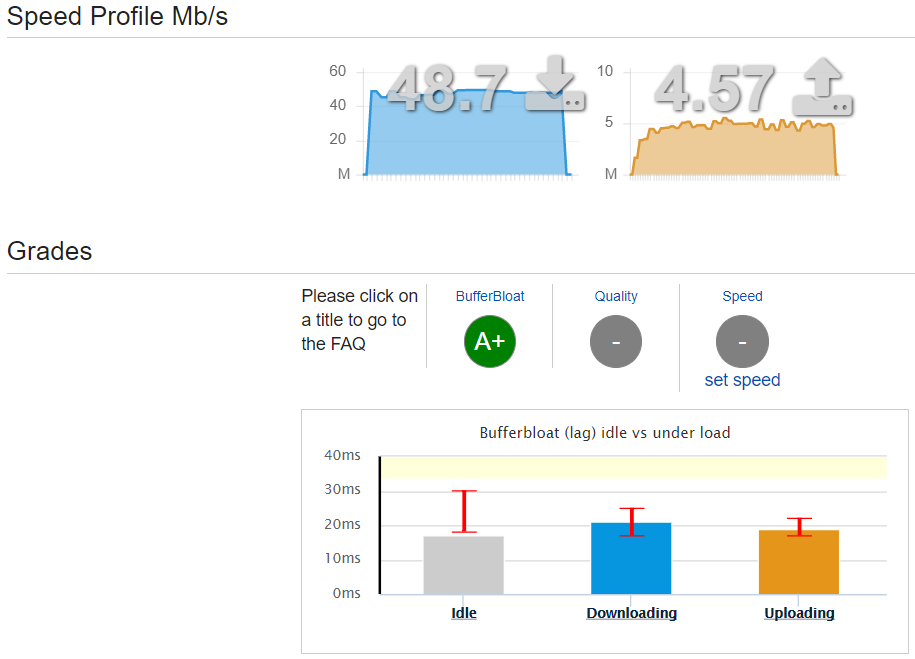The image size is (915, 659).
Task: Click the gray Quality grade circle
Action: click(x=615, y=341)
